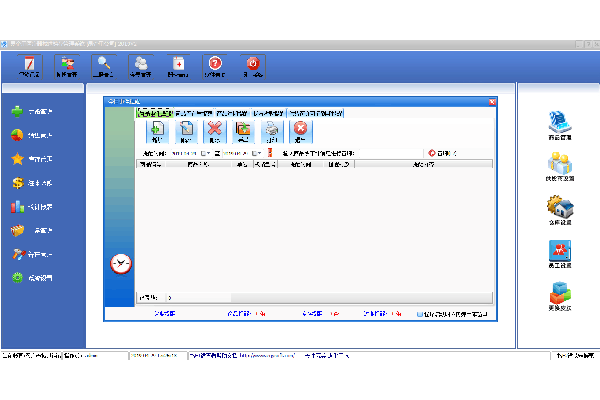Select the green highlighted active tab in dialog
The image size is (600, 400).
click(x=155, y=113)
